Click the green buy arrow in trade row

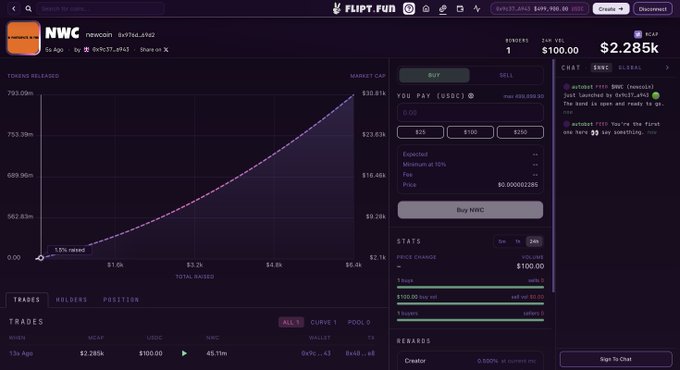tap(184, 353)
